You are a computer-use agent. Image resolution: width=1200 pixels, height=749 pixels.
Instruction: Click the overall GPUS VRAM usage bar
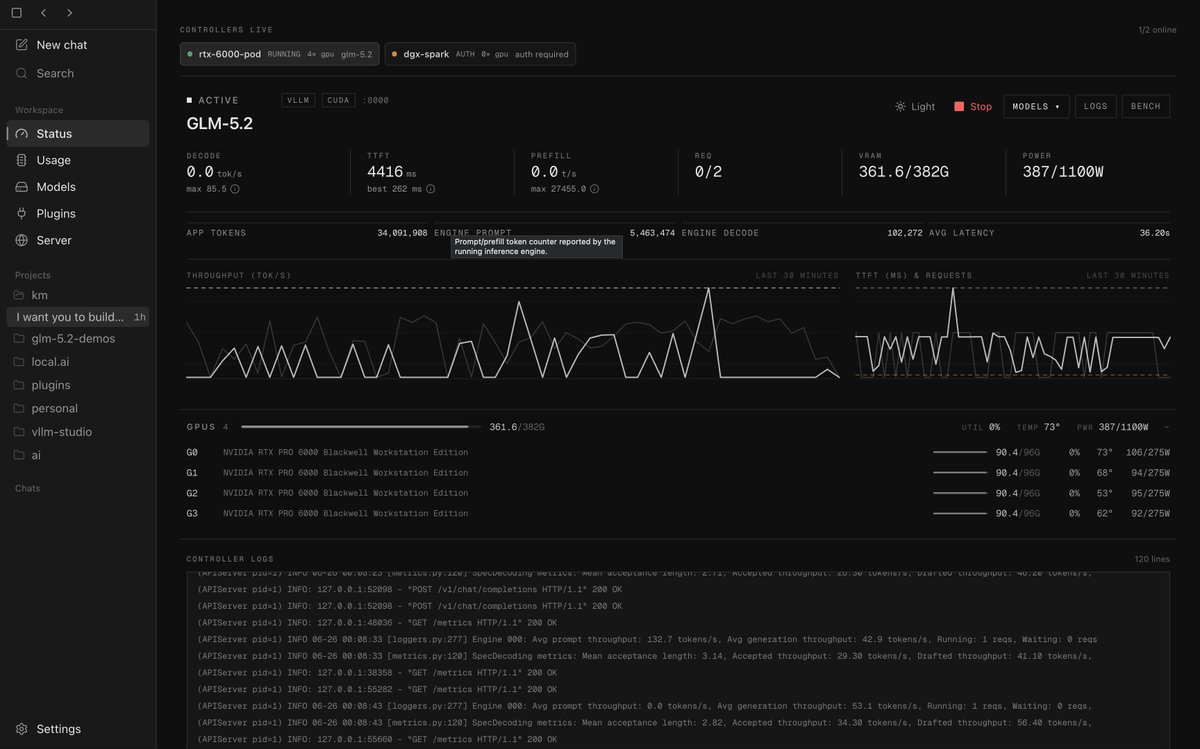tap(361, 427)
